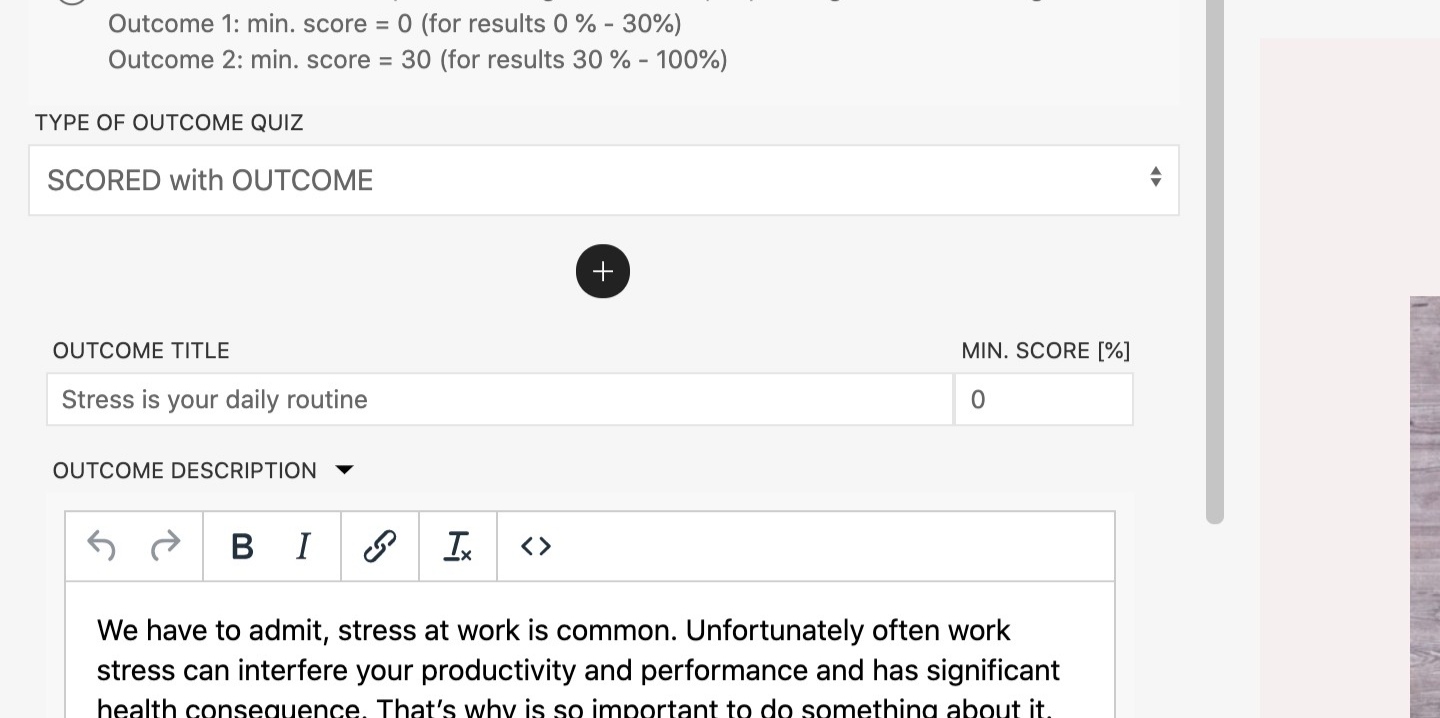Image resolution: width=1440 pixels, height=718 pixels.
Task: Click the vertical scrollbar of the settings panel
Action: (1215, 260)
